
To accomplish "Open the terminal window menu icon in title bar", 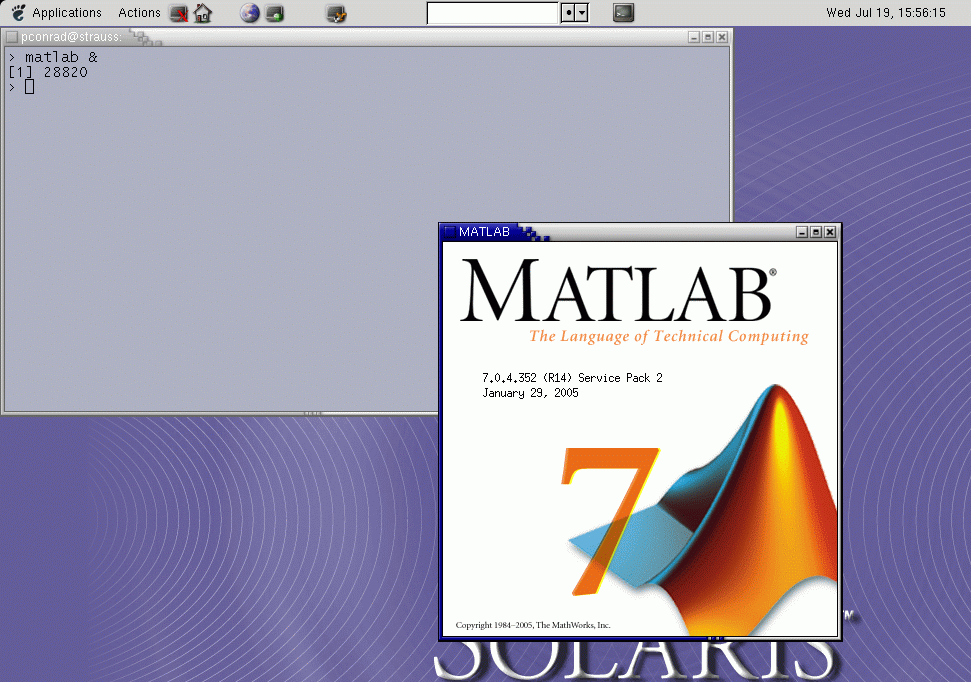I will click(x=12, y=37).
